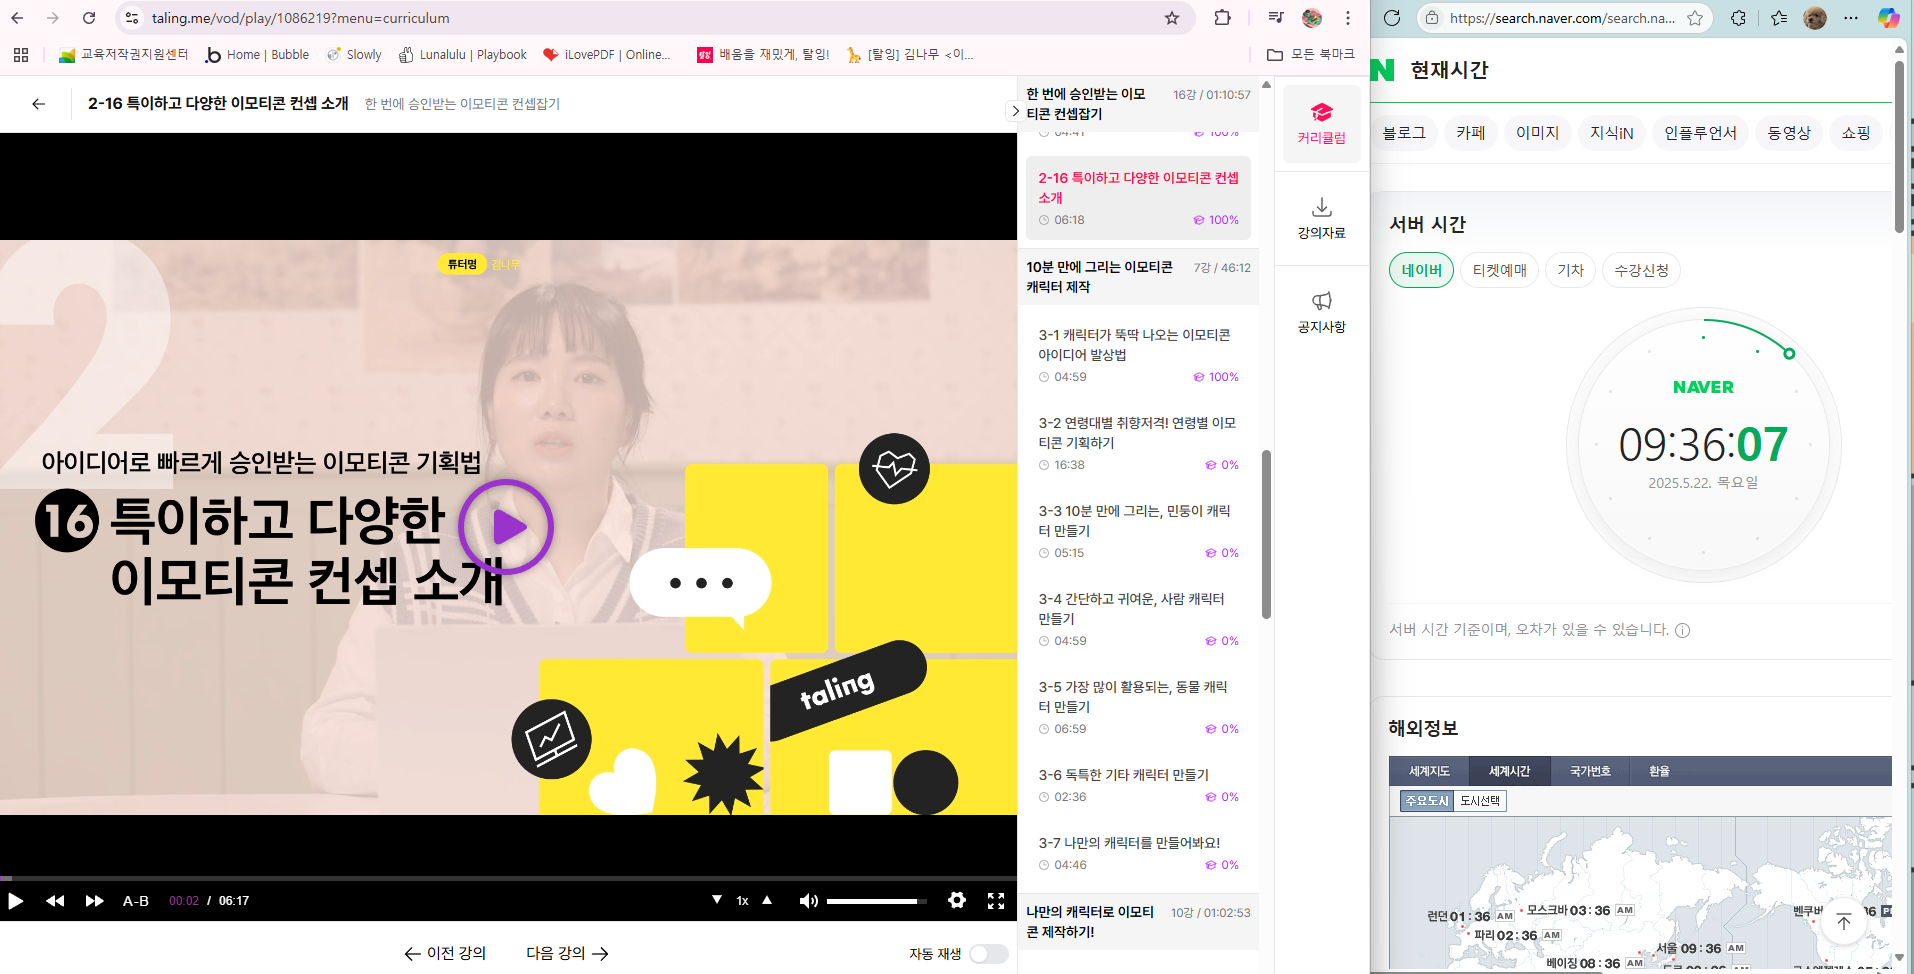Open Chrome's three-dot browser menu
This screenshot has width=1914, height=974.
[1348, 18]
